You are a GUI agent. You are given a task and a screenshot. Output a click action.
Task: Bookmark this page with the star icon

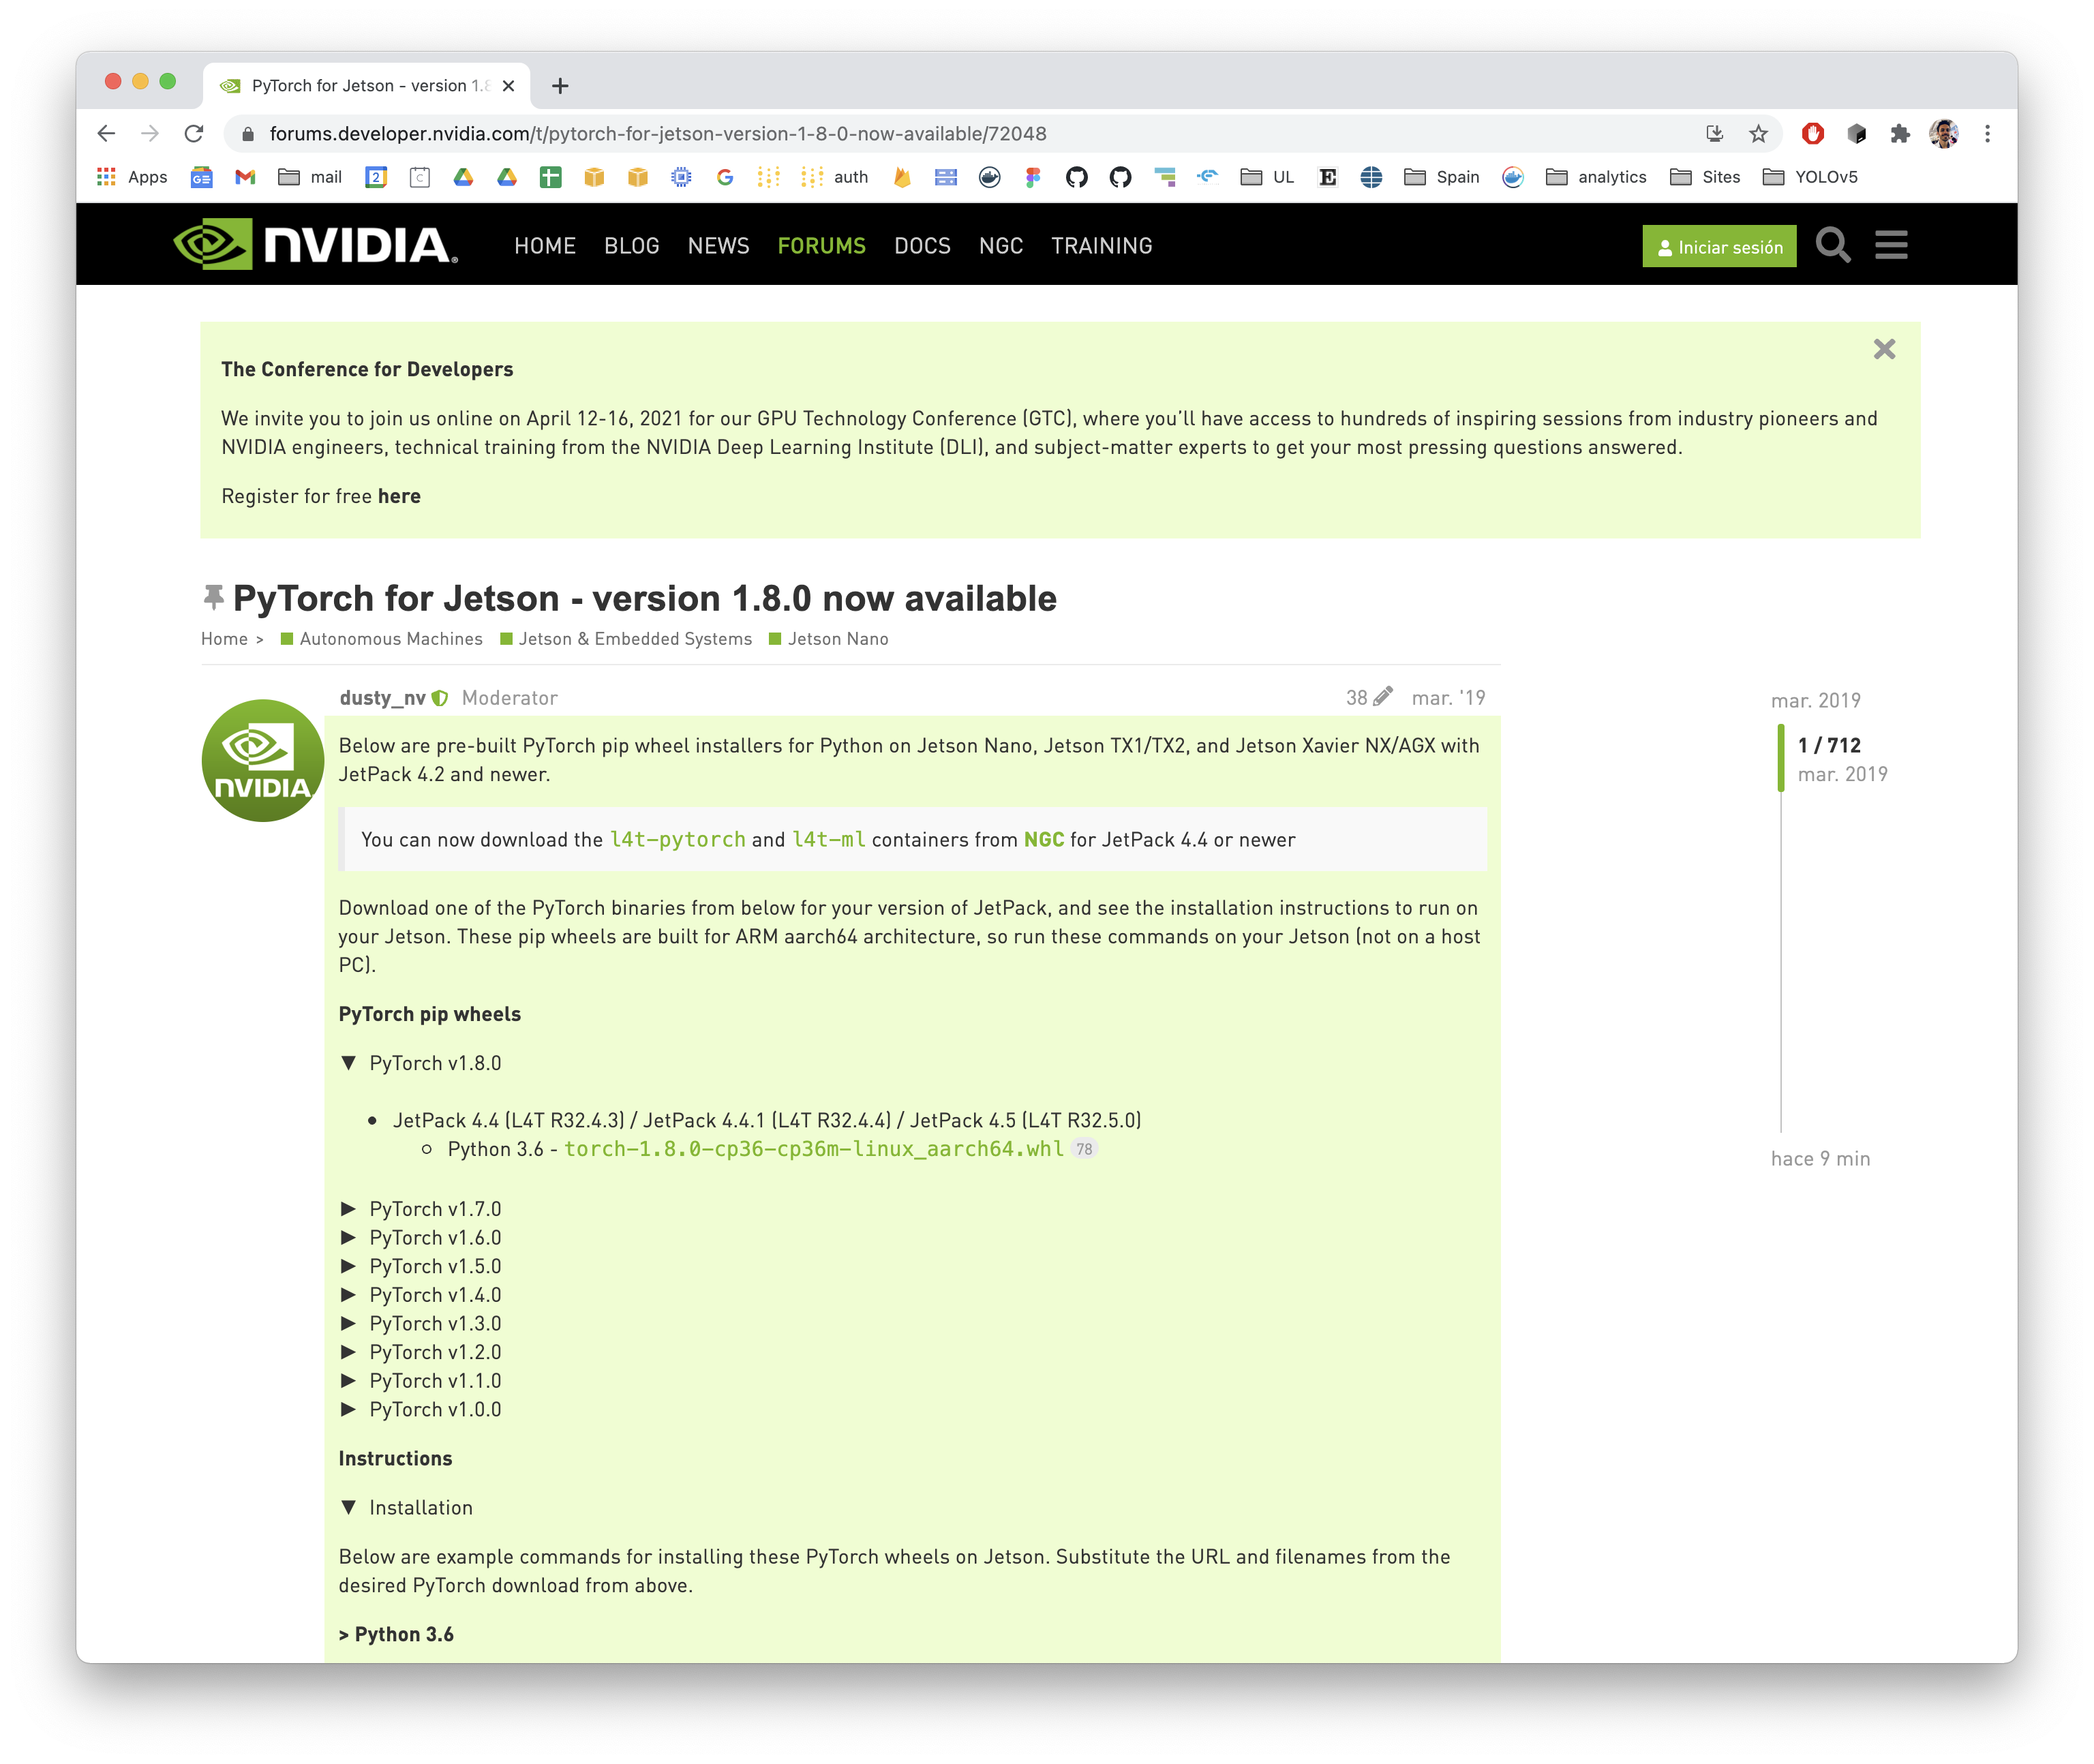tap(1758, 133)
